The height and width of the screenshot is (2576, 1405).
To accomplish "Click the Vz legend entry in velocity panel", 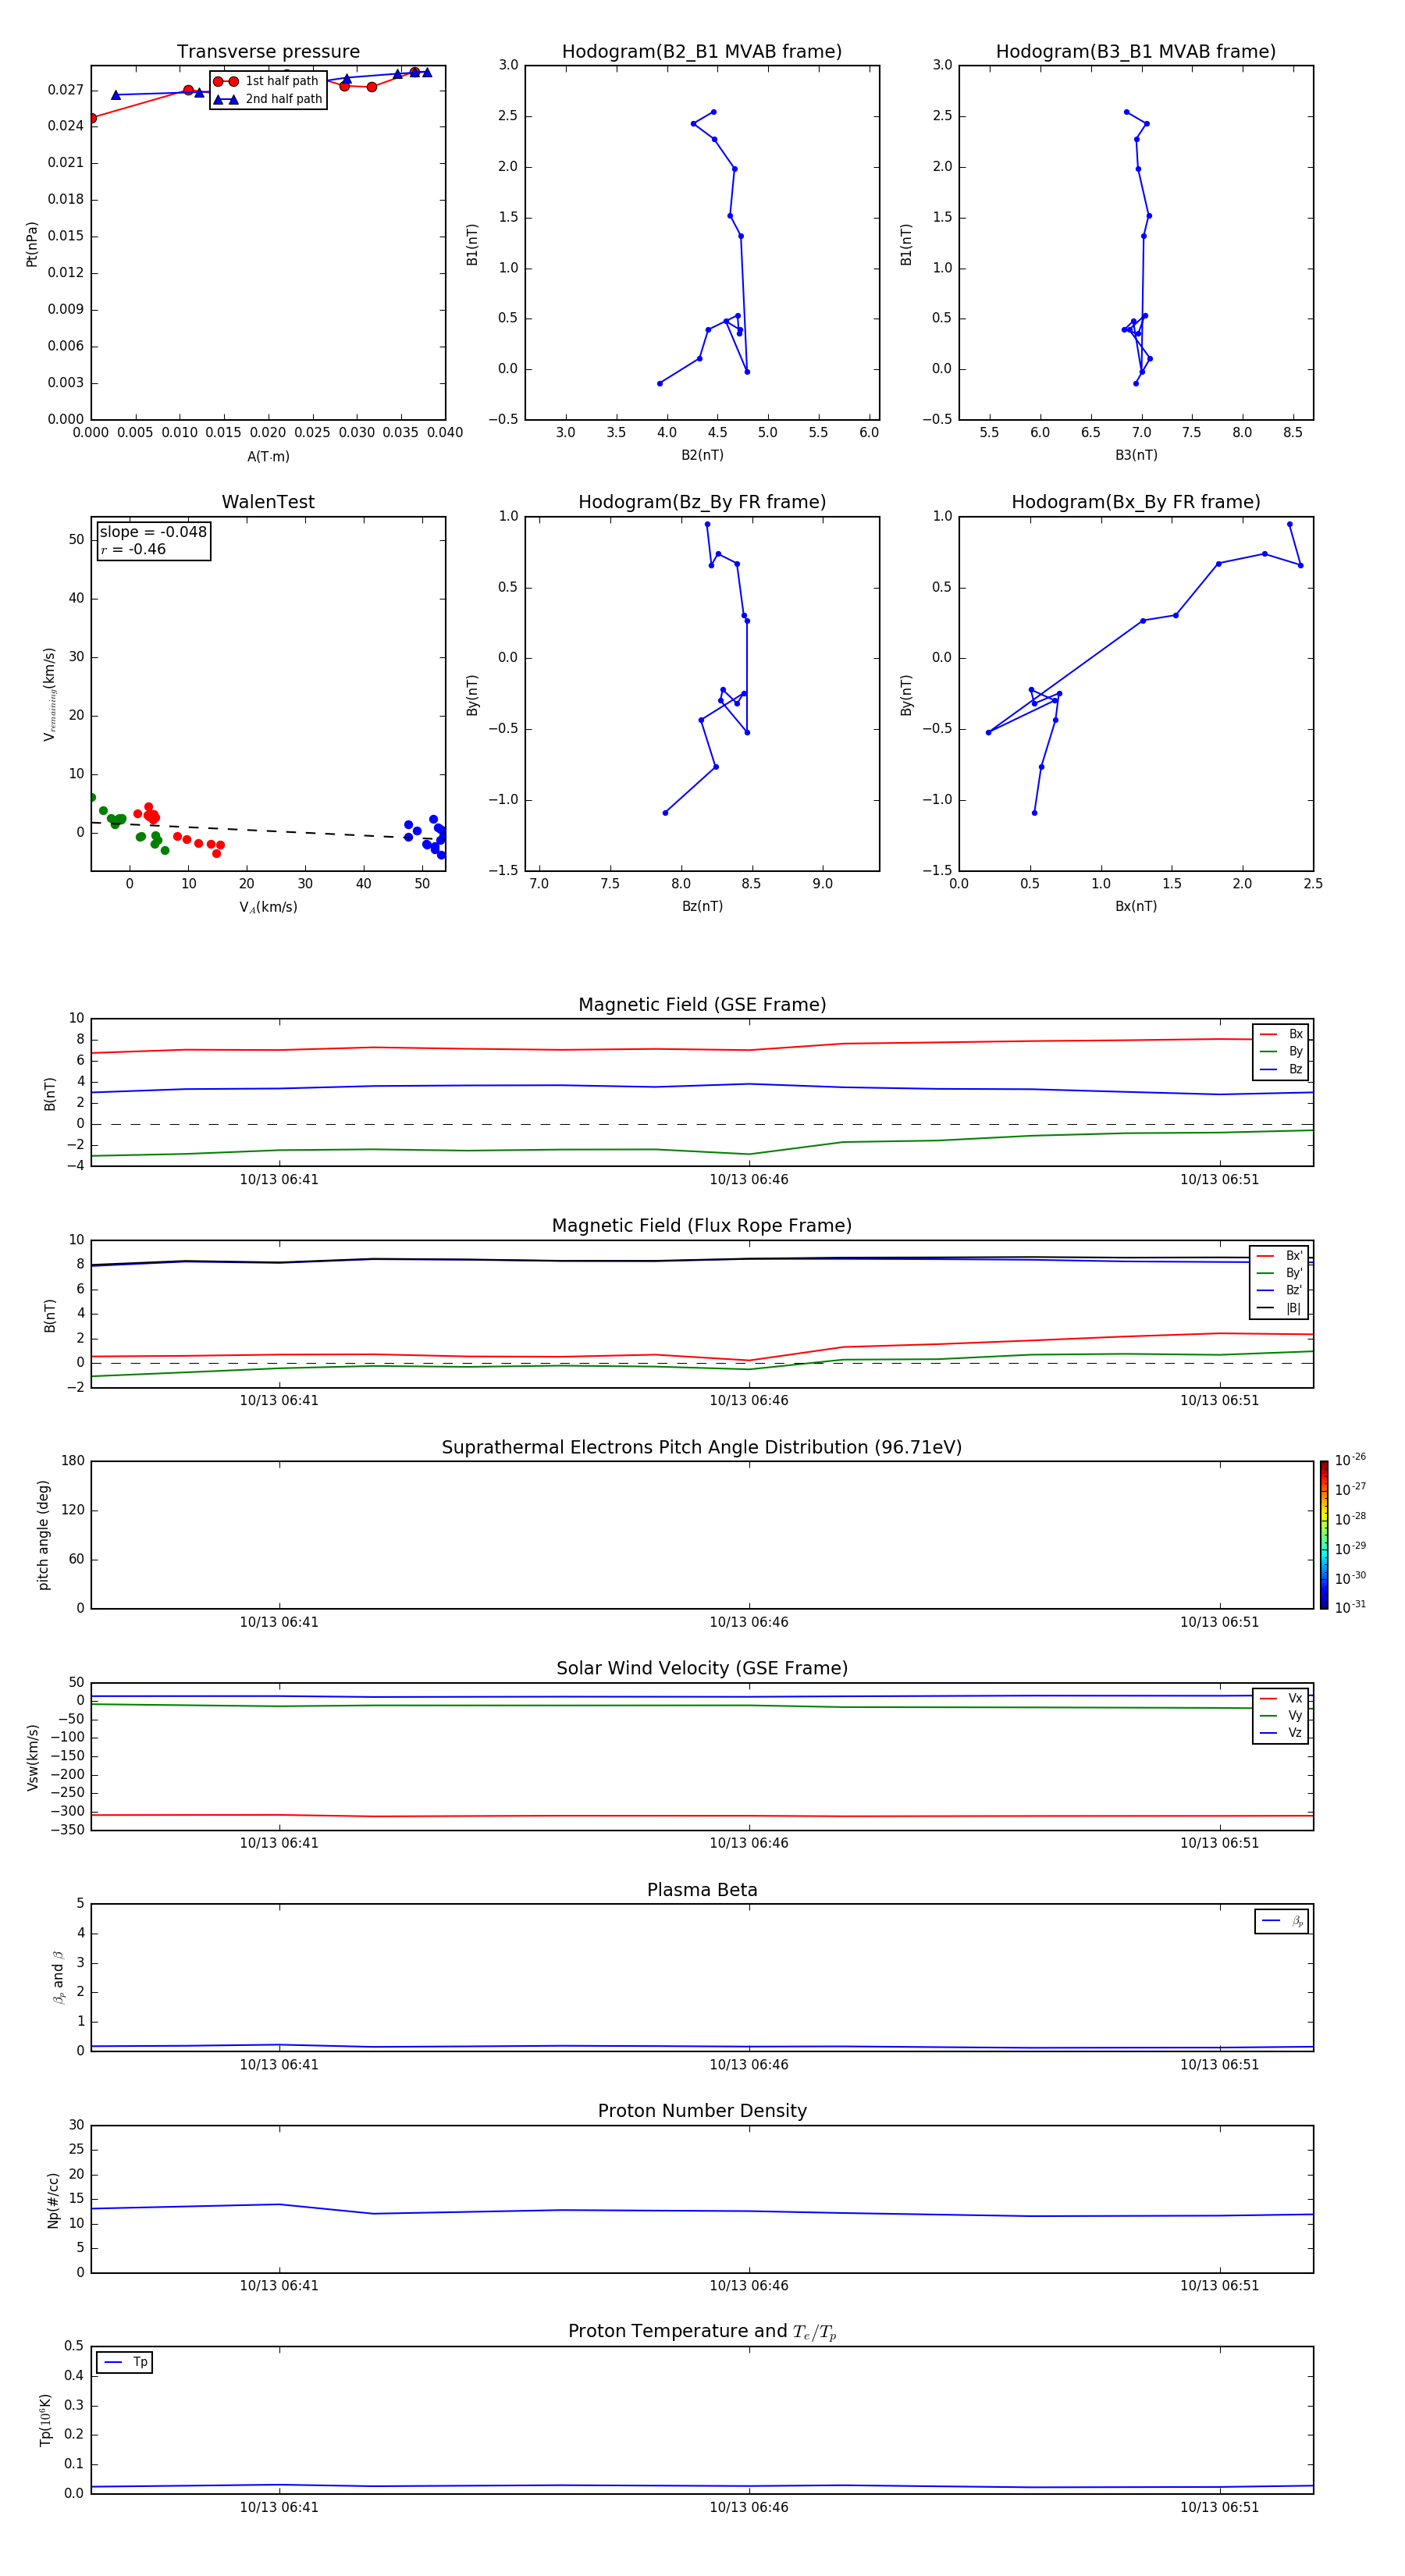I will [x=1281, y=1733].
